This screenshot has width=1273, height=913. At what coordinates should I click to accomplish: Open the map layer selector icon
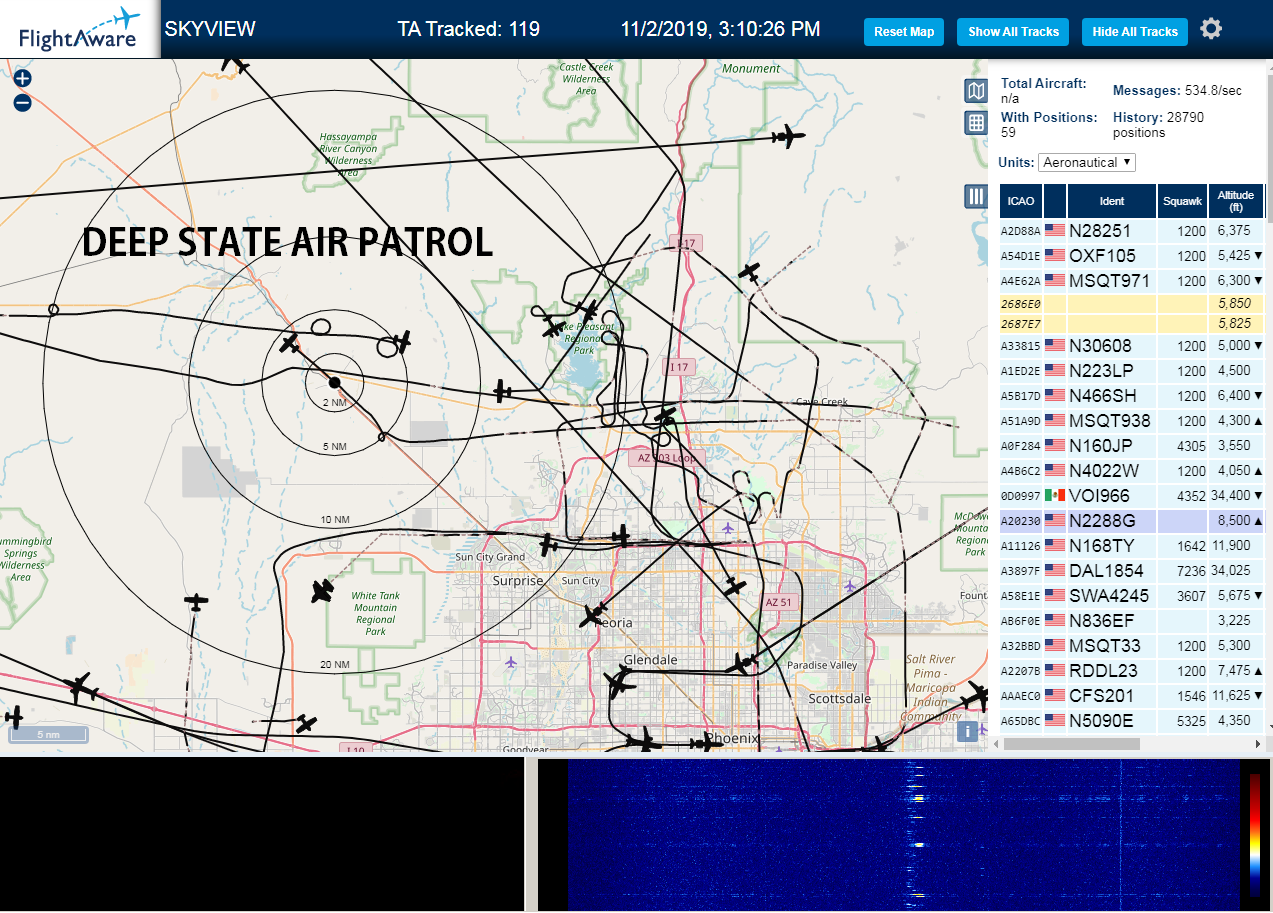pos(976,91)
